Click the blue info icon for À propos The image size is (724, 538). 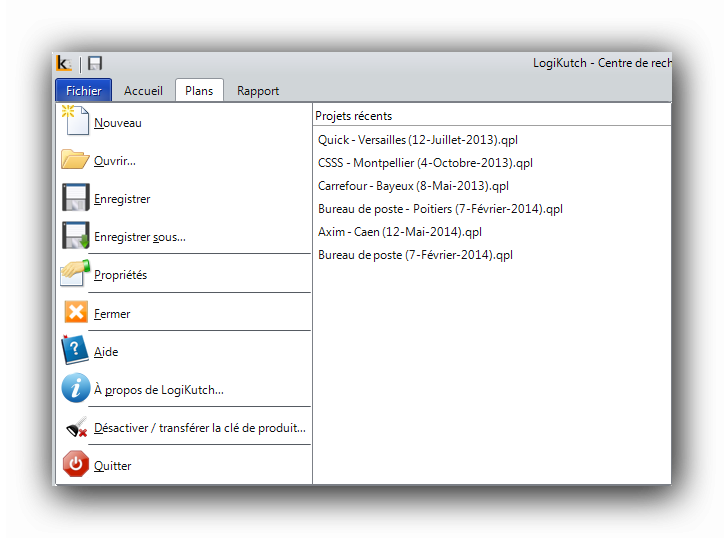pos(75,388)
